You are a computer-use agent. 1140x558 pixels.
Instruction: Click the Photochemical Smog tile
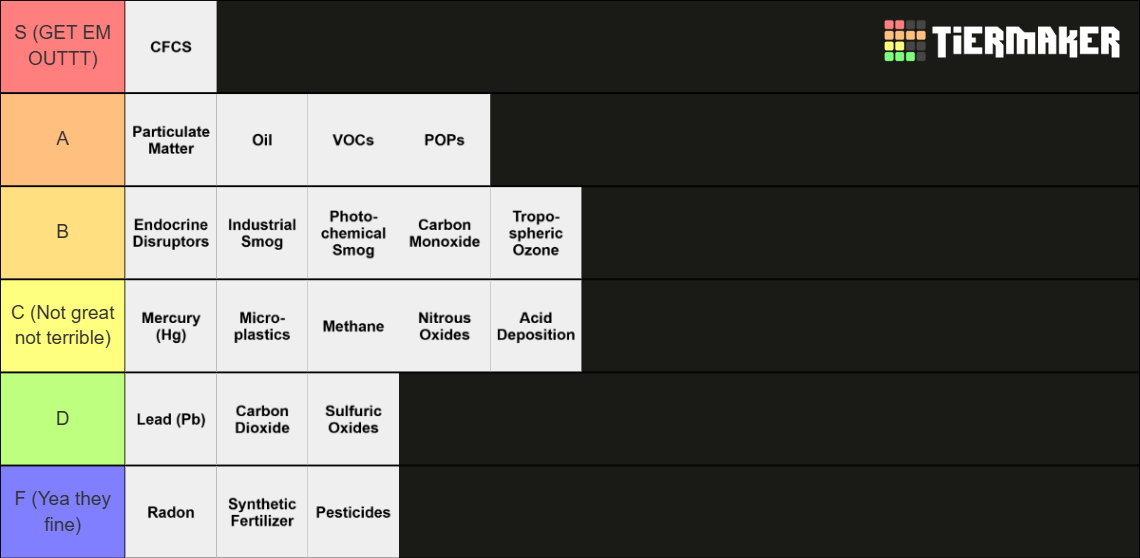[353, 233]
